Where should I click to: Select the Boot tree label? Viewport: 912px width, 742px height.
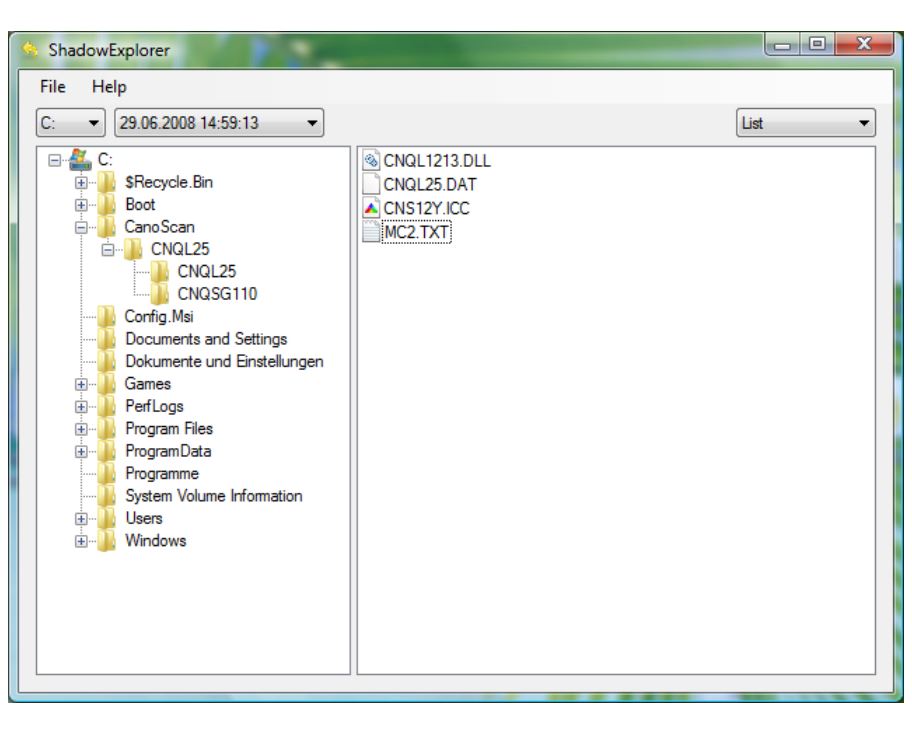click(140, 205)
